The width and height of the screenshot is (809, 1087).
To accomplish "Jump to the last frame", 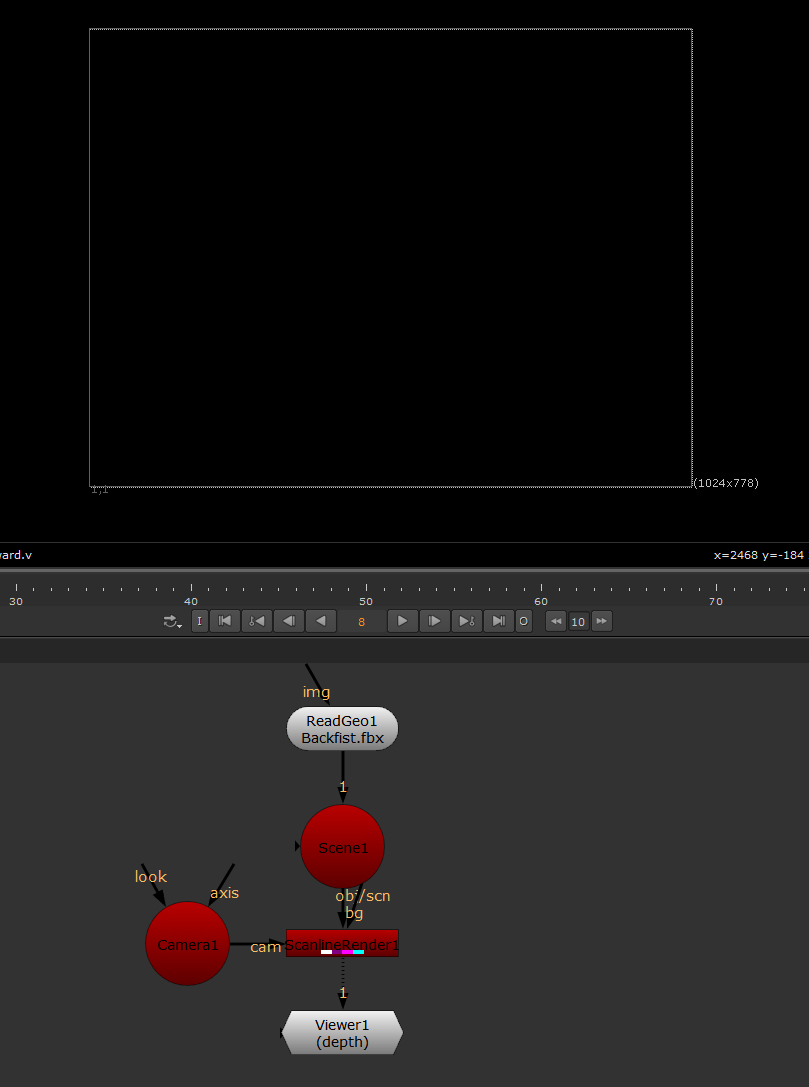I will 498,621.
